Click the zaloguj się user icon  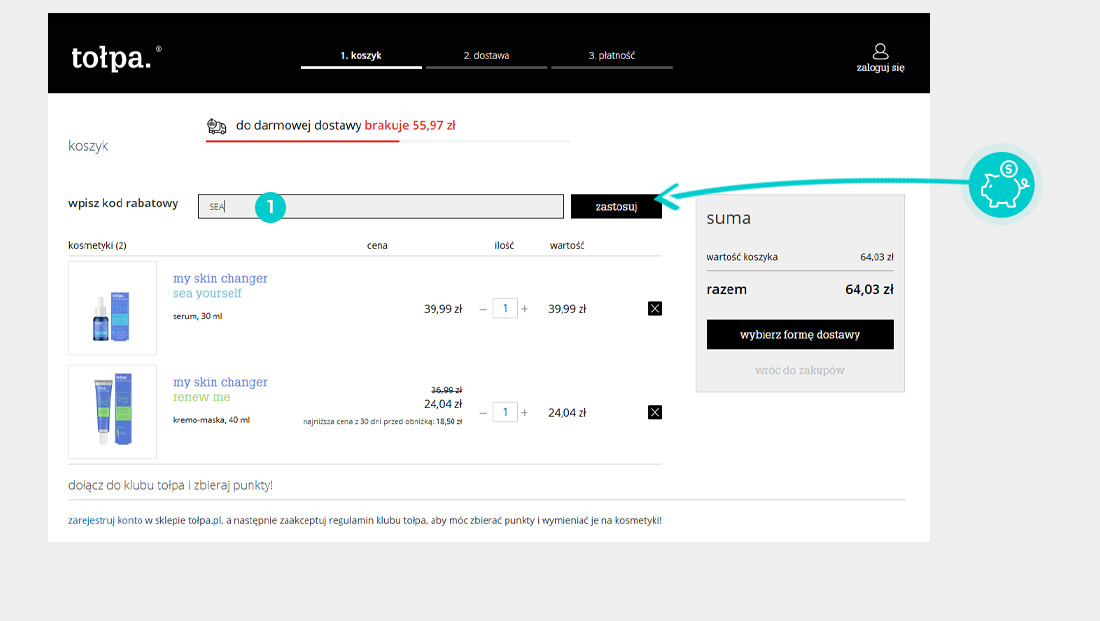click(x=880, y=51)
